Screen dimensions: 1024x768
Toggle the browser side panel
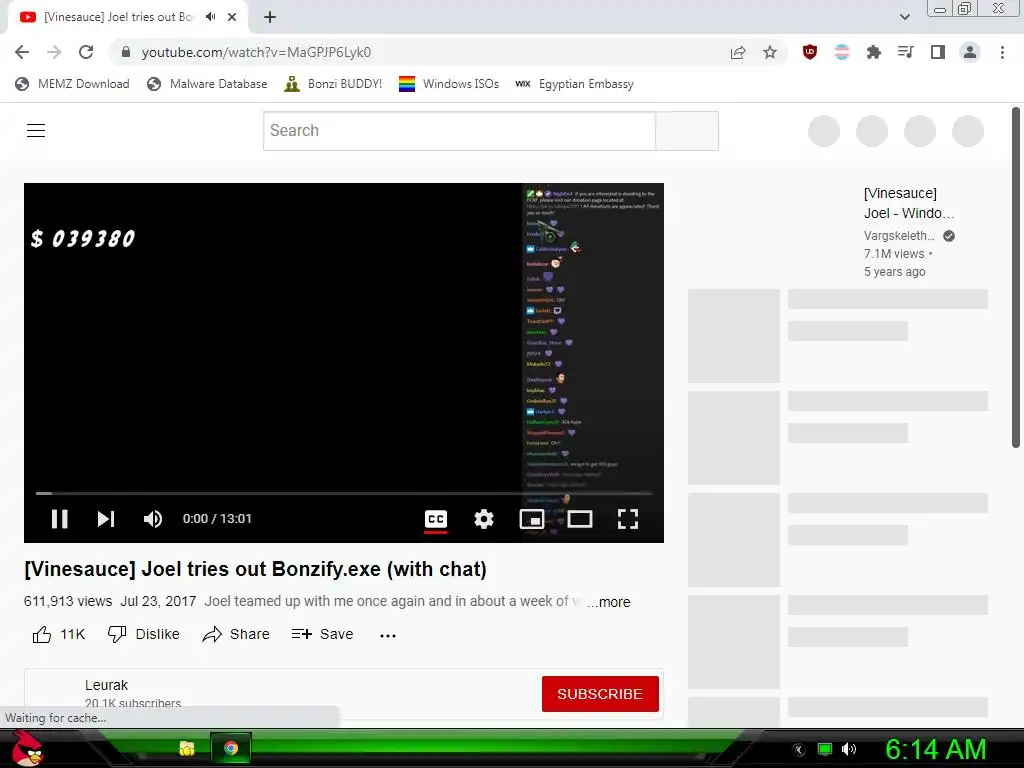point(938,52)
